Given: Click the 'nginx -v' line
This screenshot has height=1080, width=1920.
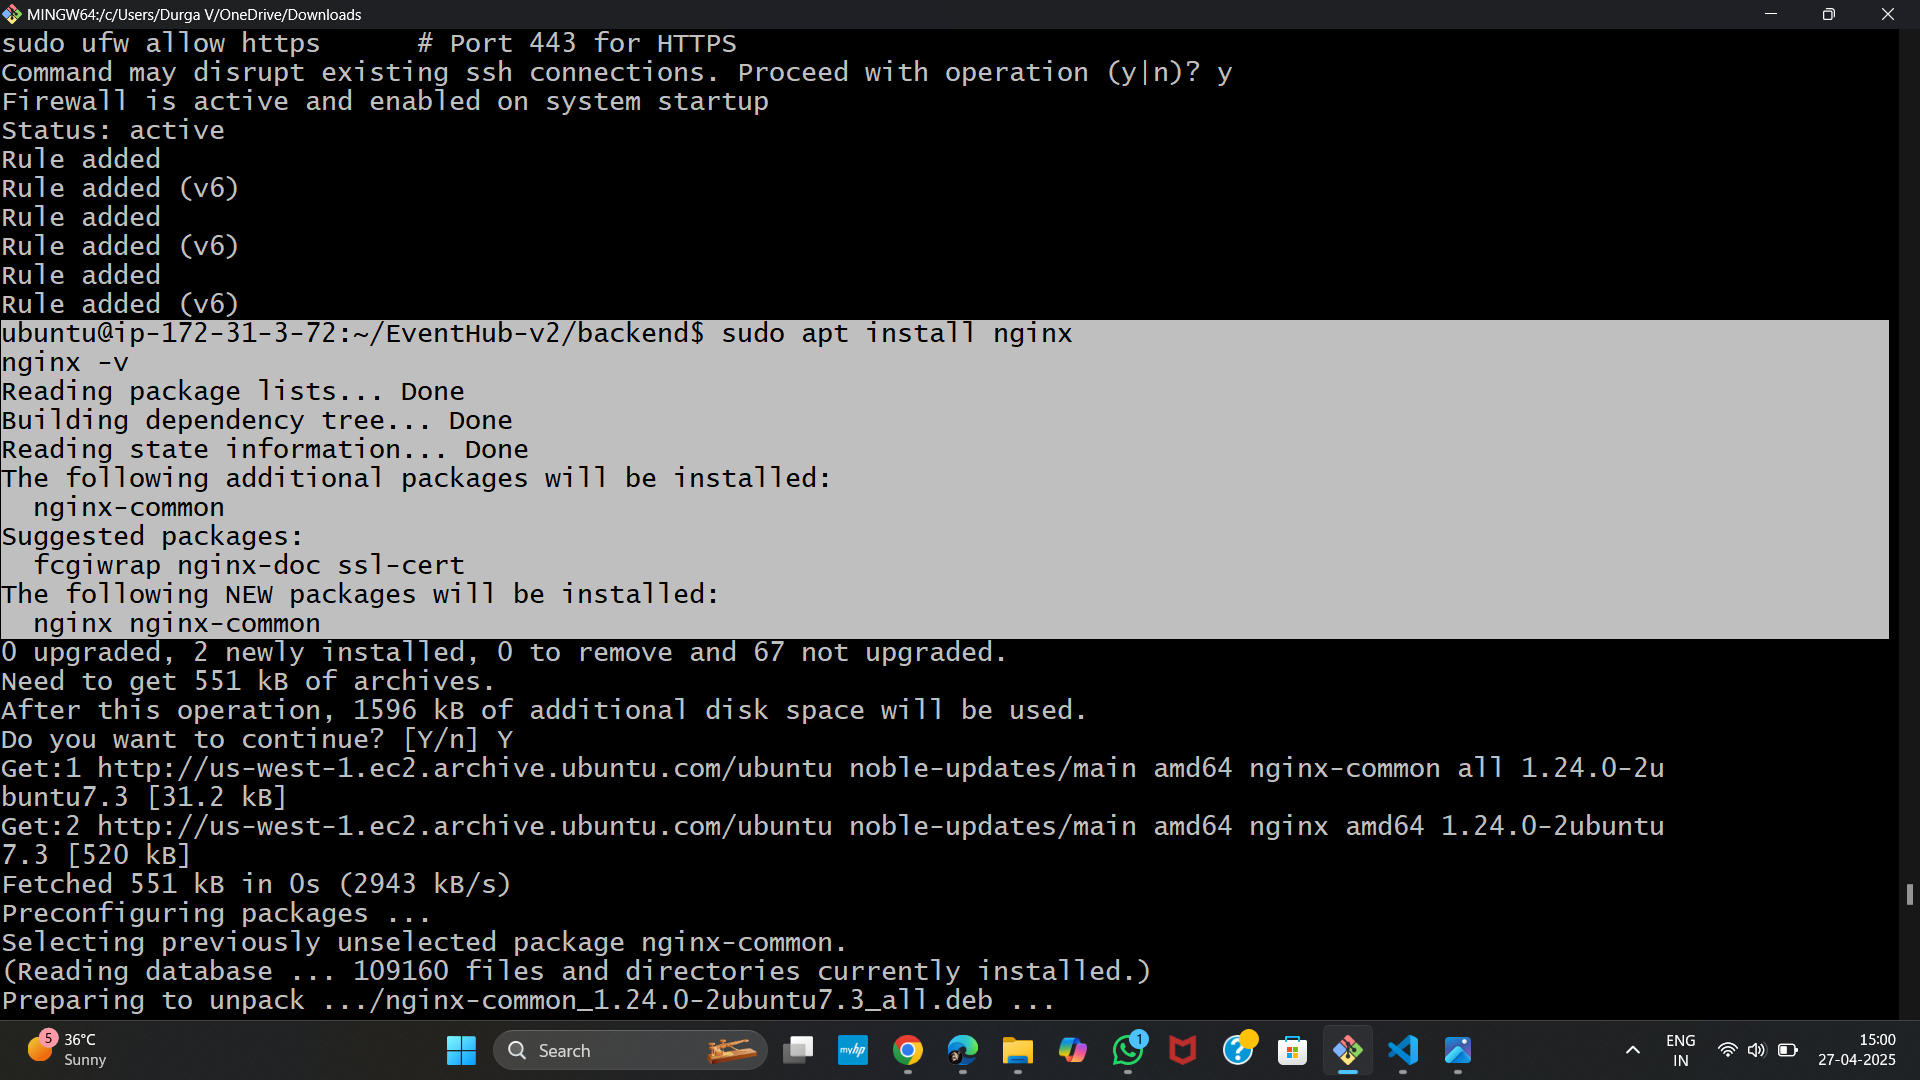Looking at the screenshot, I should click(x=65, y=363).
